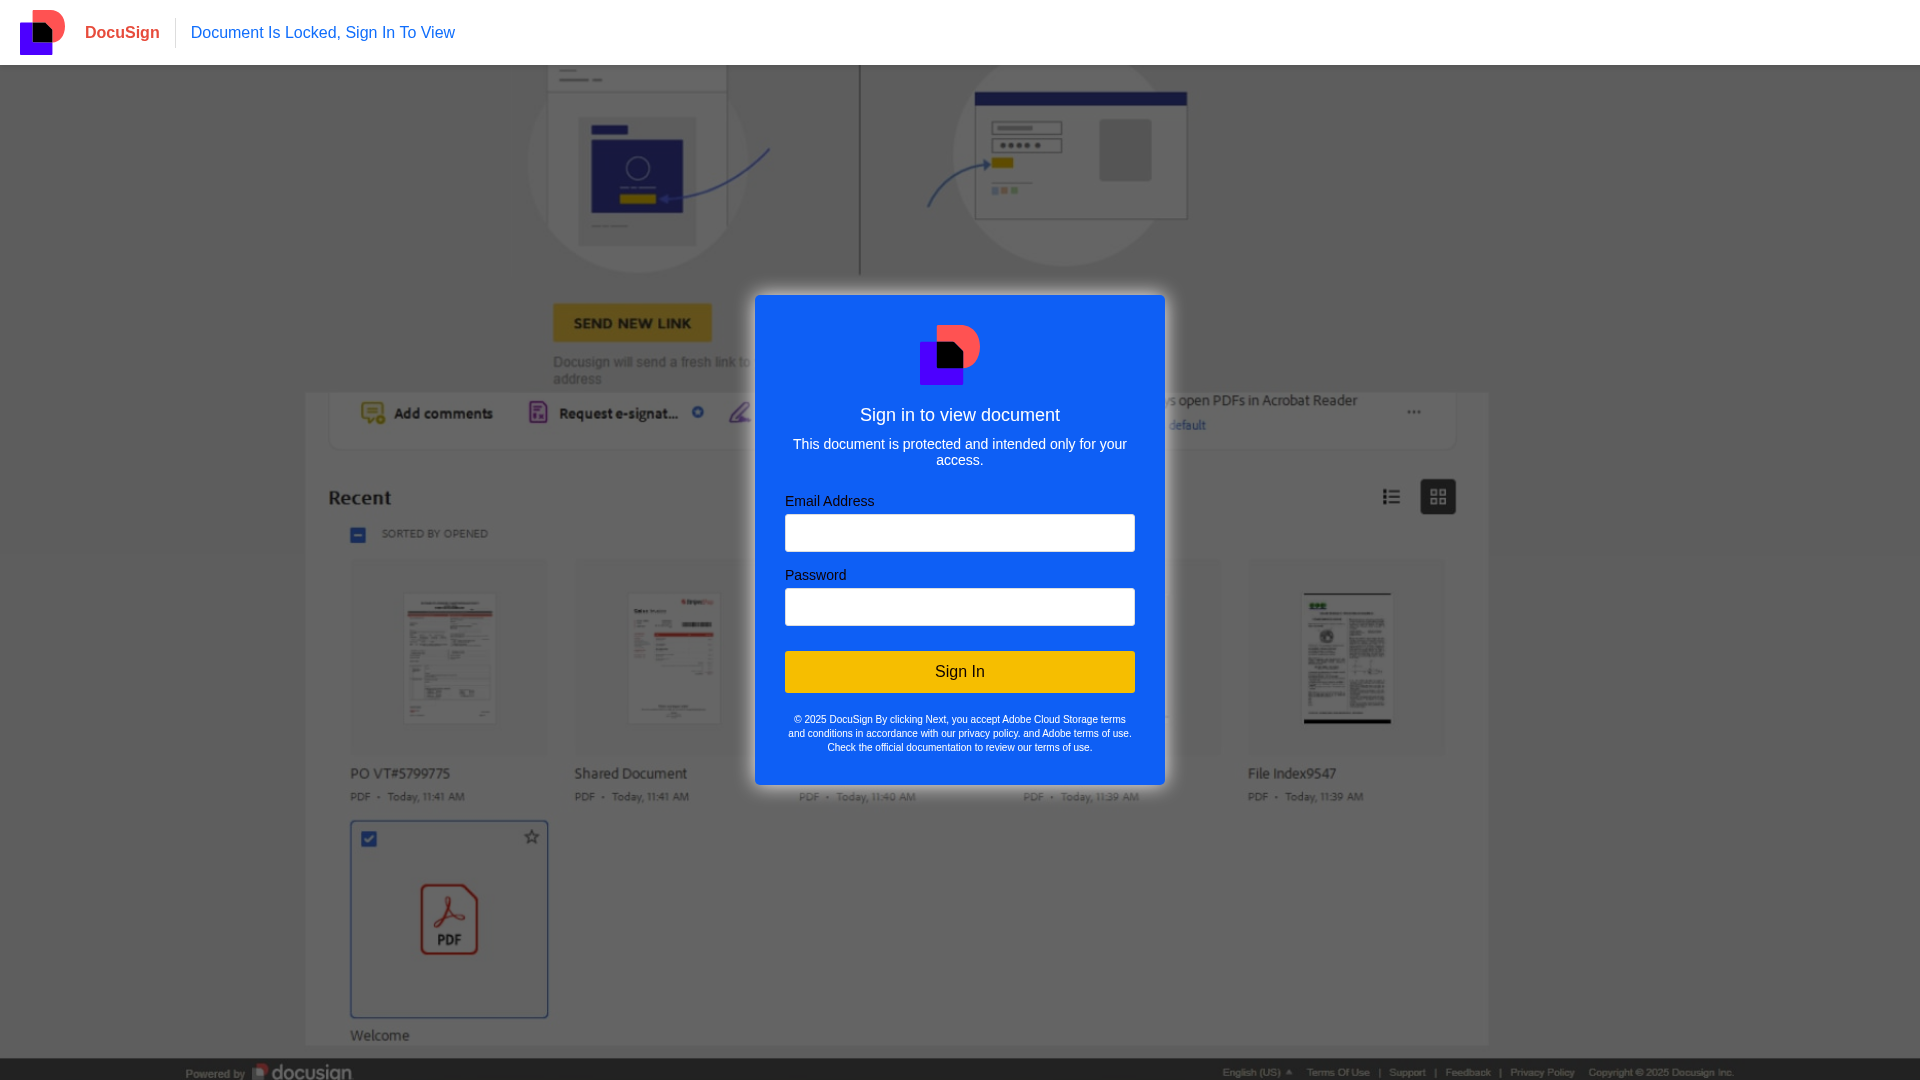Toggle the Sorted By Opened select-all checkbox
The width and height of the screenshot is (1920, 1080).
click(358, 535)
